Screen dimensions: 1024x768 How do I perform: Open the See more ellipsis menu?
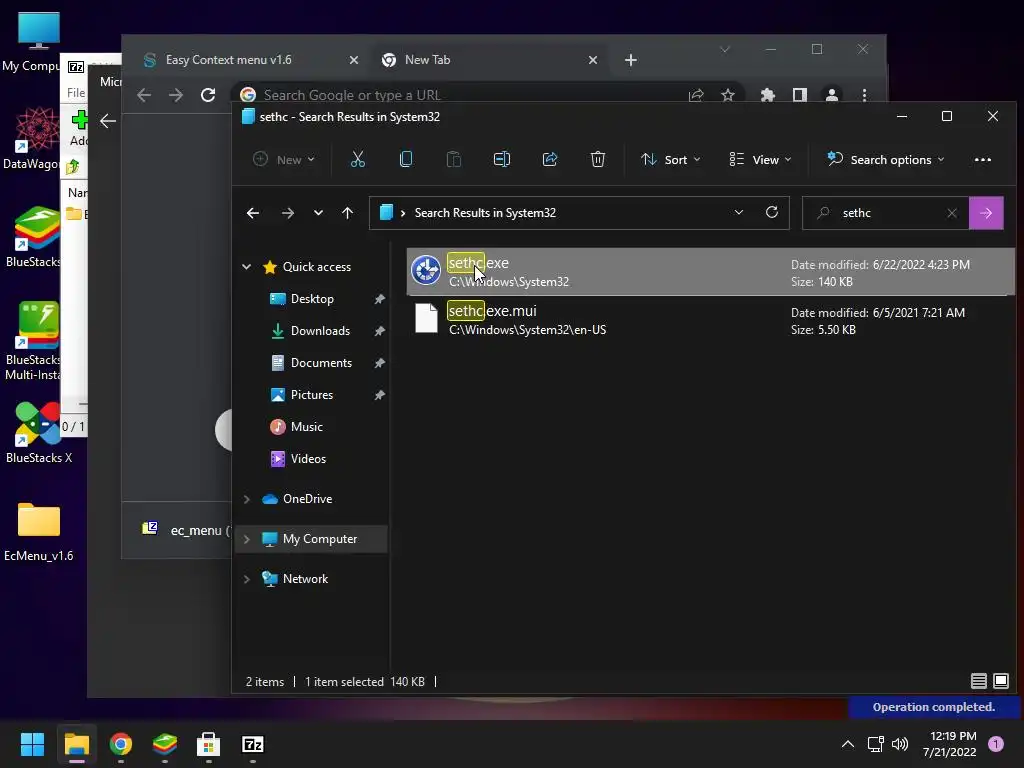(982, 159)
